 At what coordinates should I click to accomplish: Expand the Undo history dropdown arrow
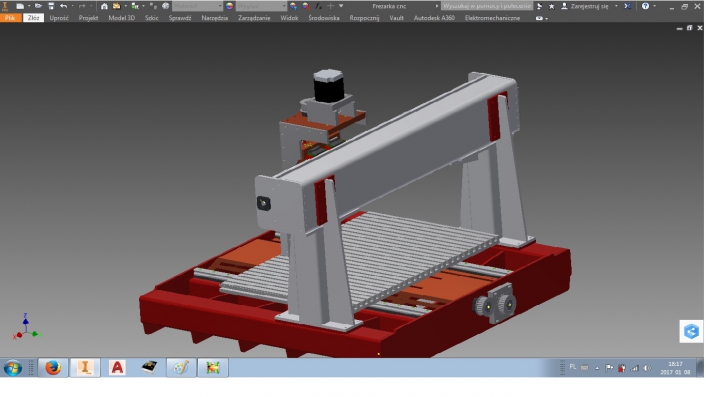(72, 6)
